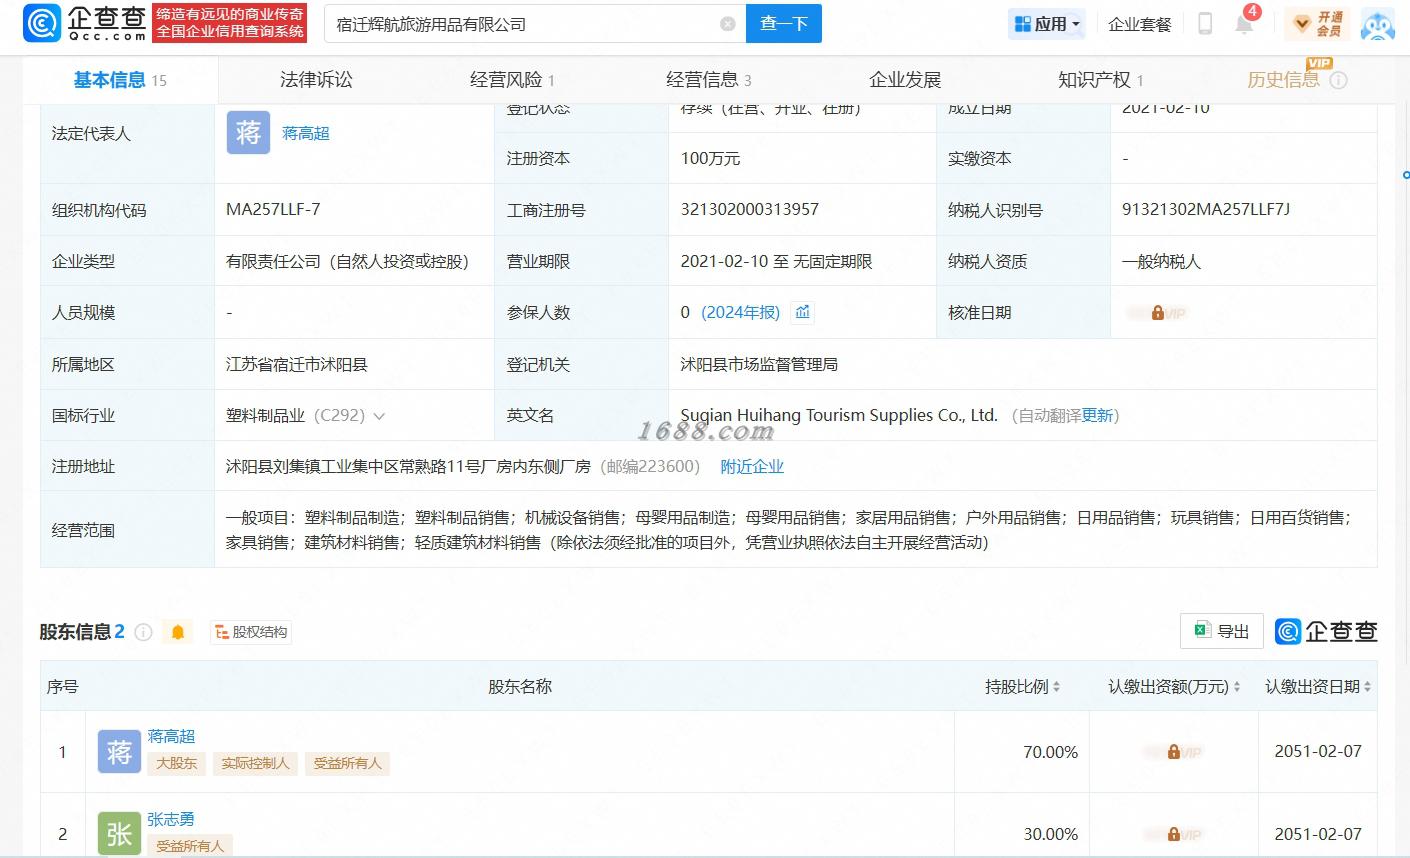Image resolution: width=1410 pixels, height=858 pixels.
Task: Select the 企业发展 tab
Action: click(905, 80)
